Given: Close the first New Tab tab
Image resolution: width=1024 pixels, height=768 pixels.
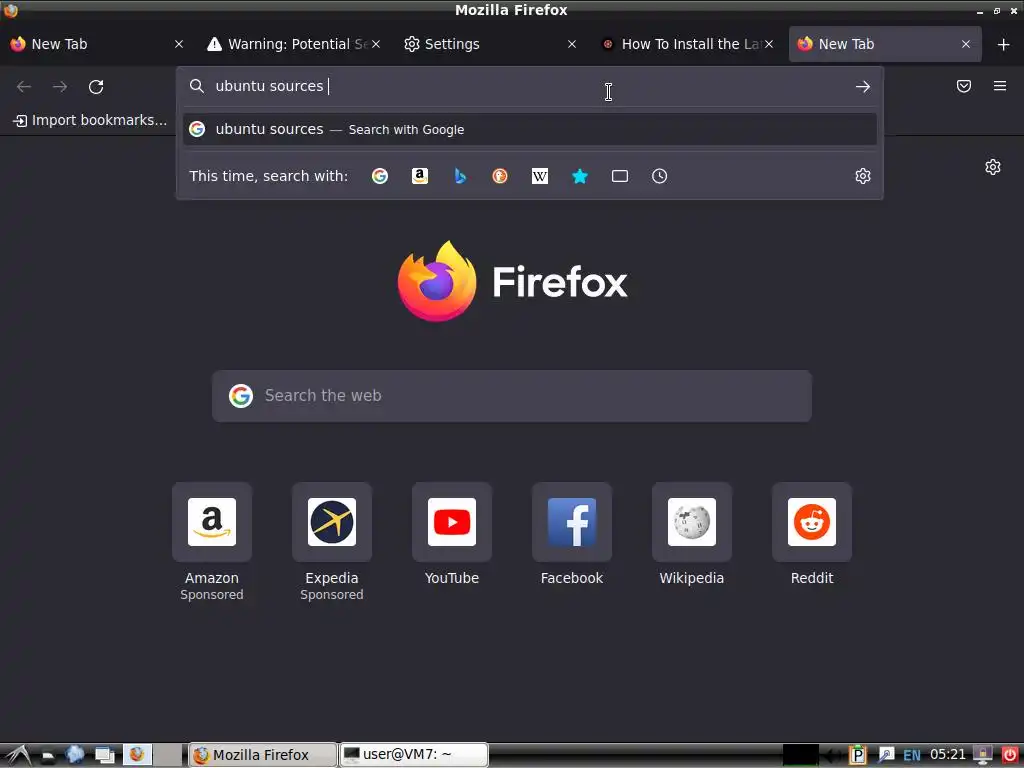Looking at the screenshot, I should tap(178, 44).
